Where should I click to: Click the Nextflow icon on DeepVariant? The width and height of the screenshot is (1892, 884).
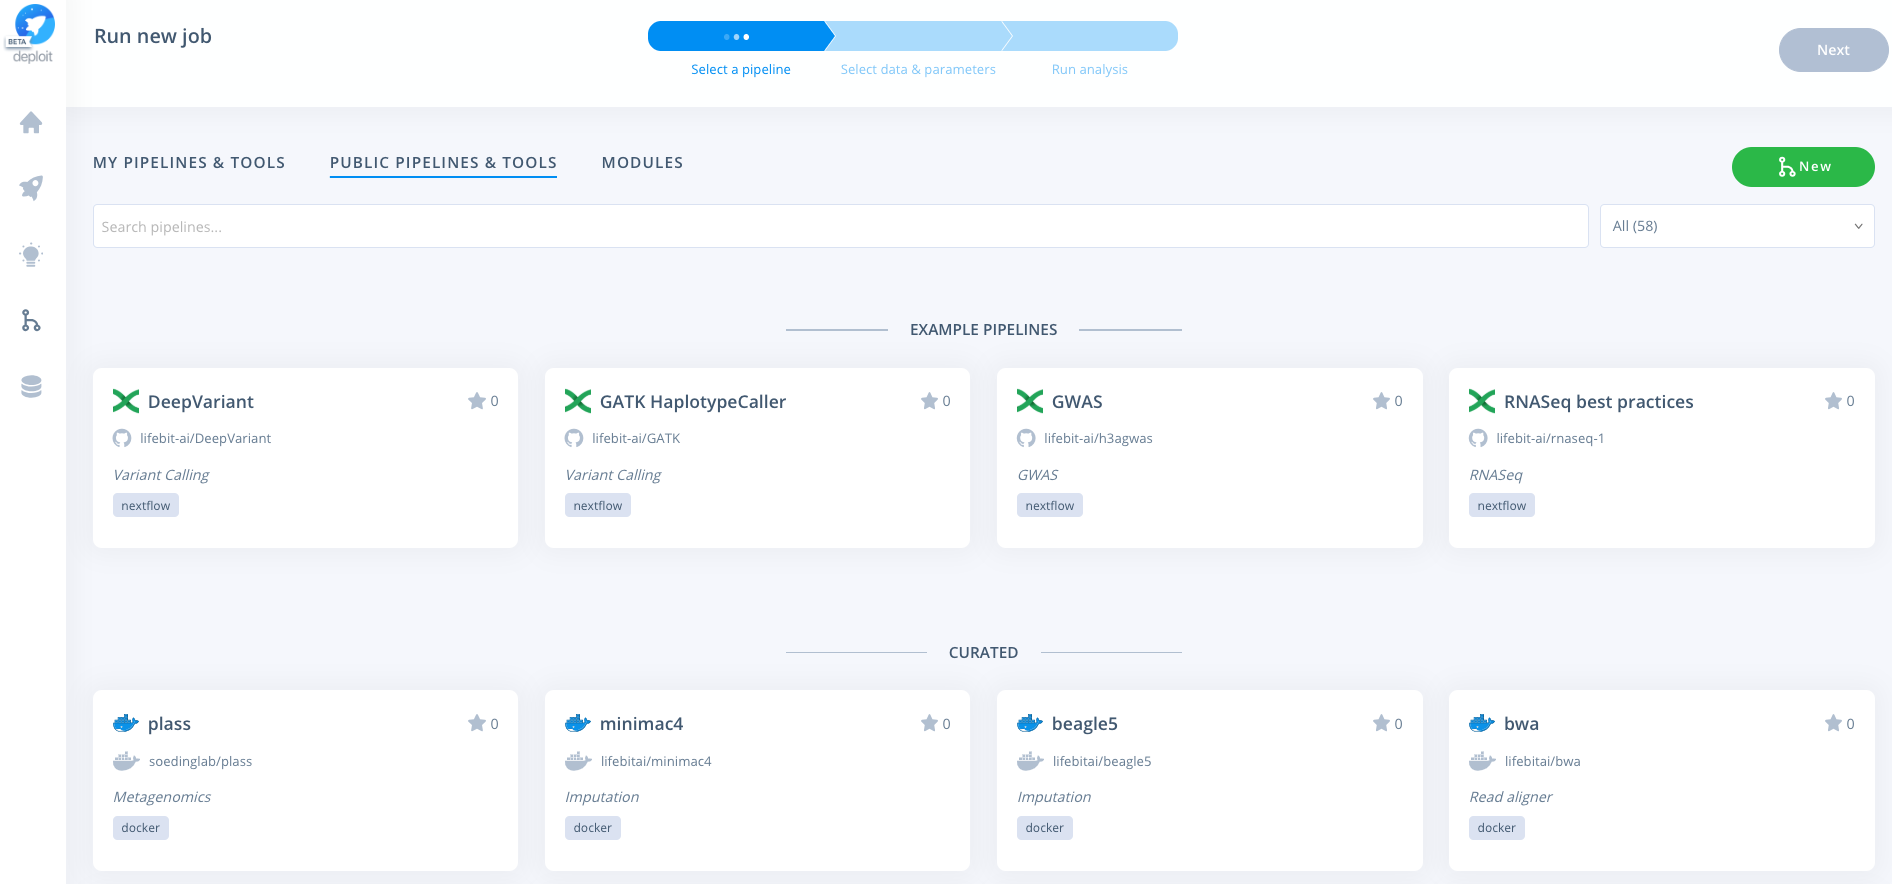coord(126,401)
